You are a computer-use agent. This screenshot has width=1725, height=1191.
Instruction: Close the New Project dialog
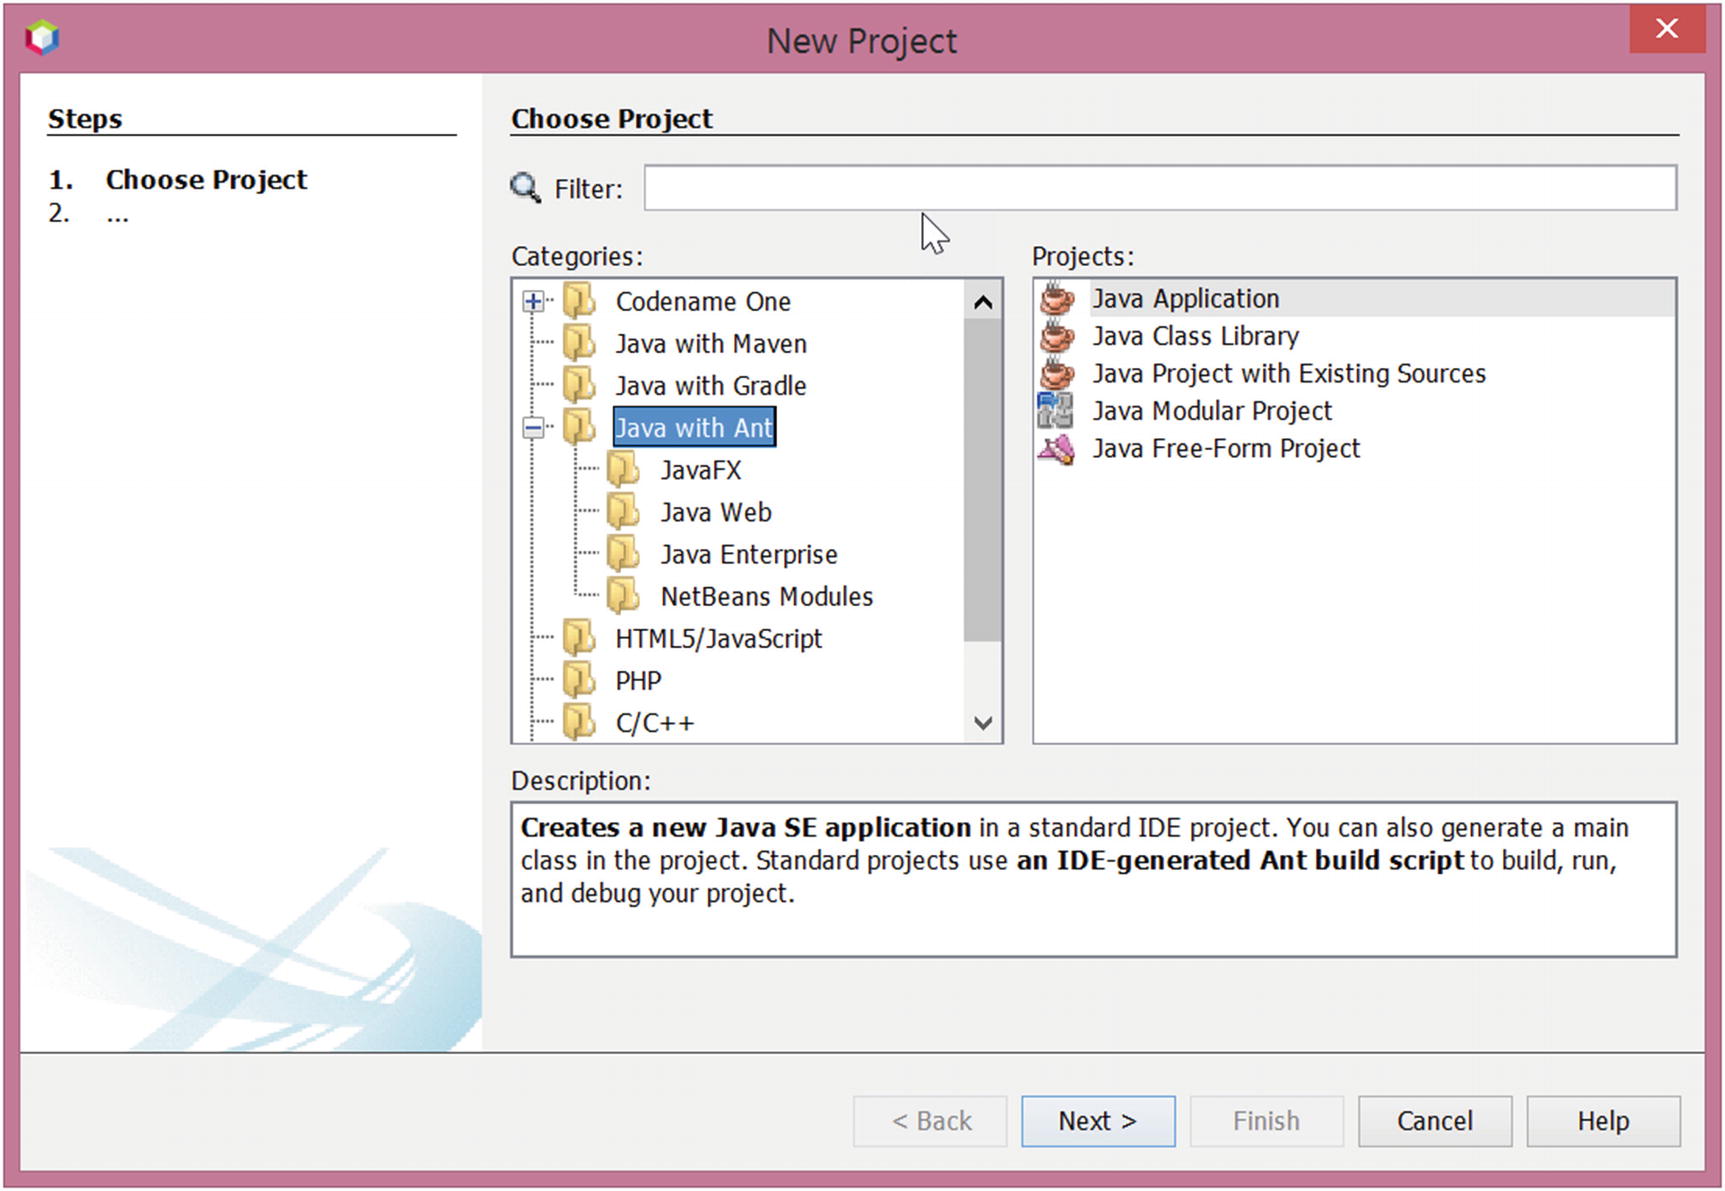click(1666, 29)
